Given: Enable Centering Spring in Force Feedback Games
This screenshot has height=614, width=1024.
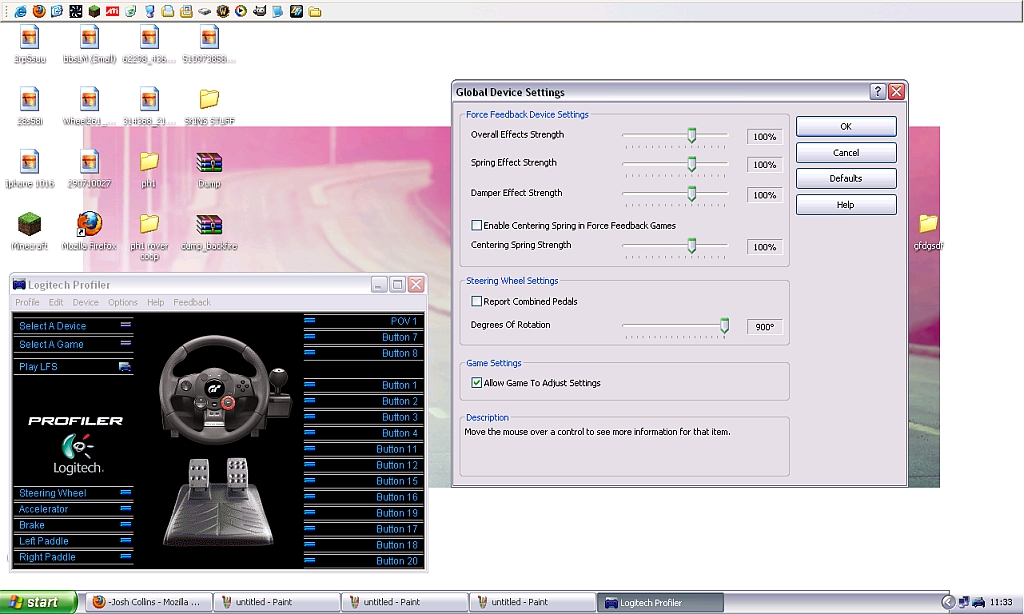Looking at the screenshot, I should pos(477,225).
